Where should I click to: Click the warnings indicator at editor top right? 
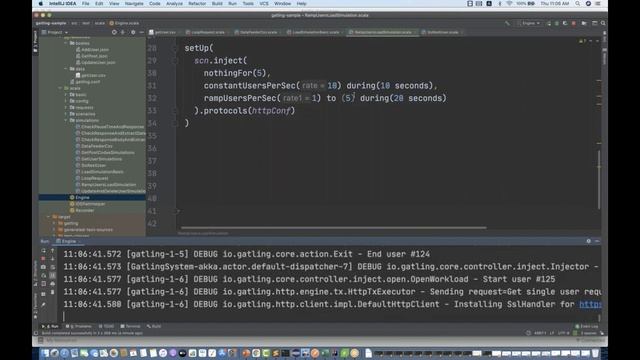582,41
